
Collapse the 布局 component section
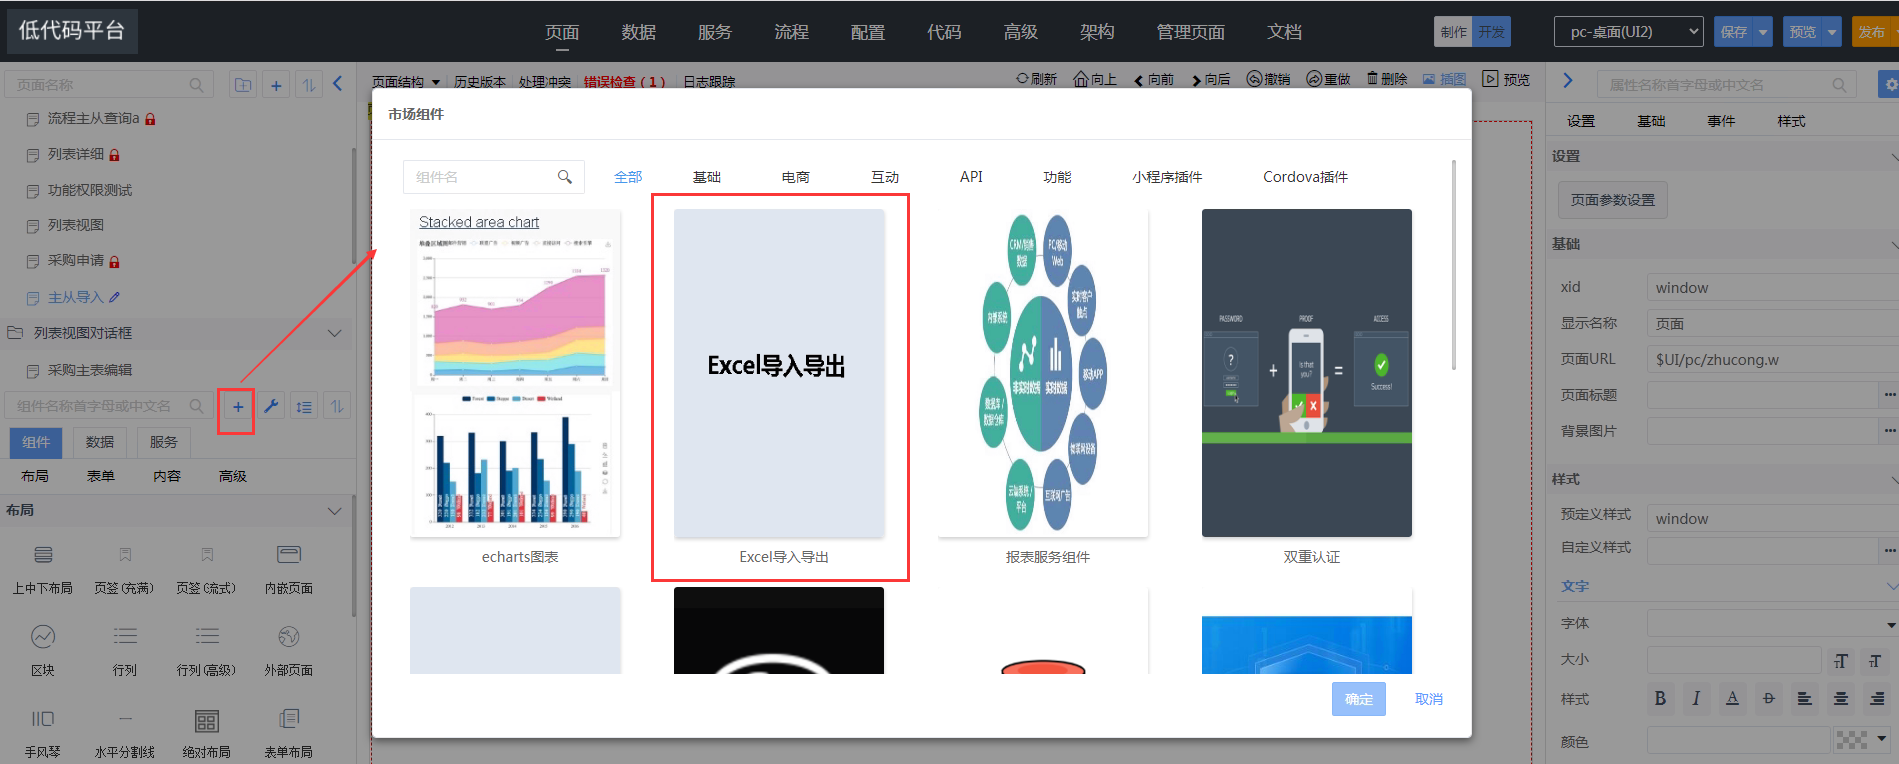click(x=335, y=511)
